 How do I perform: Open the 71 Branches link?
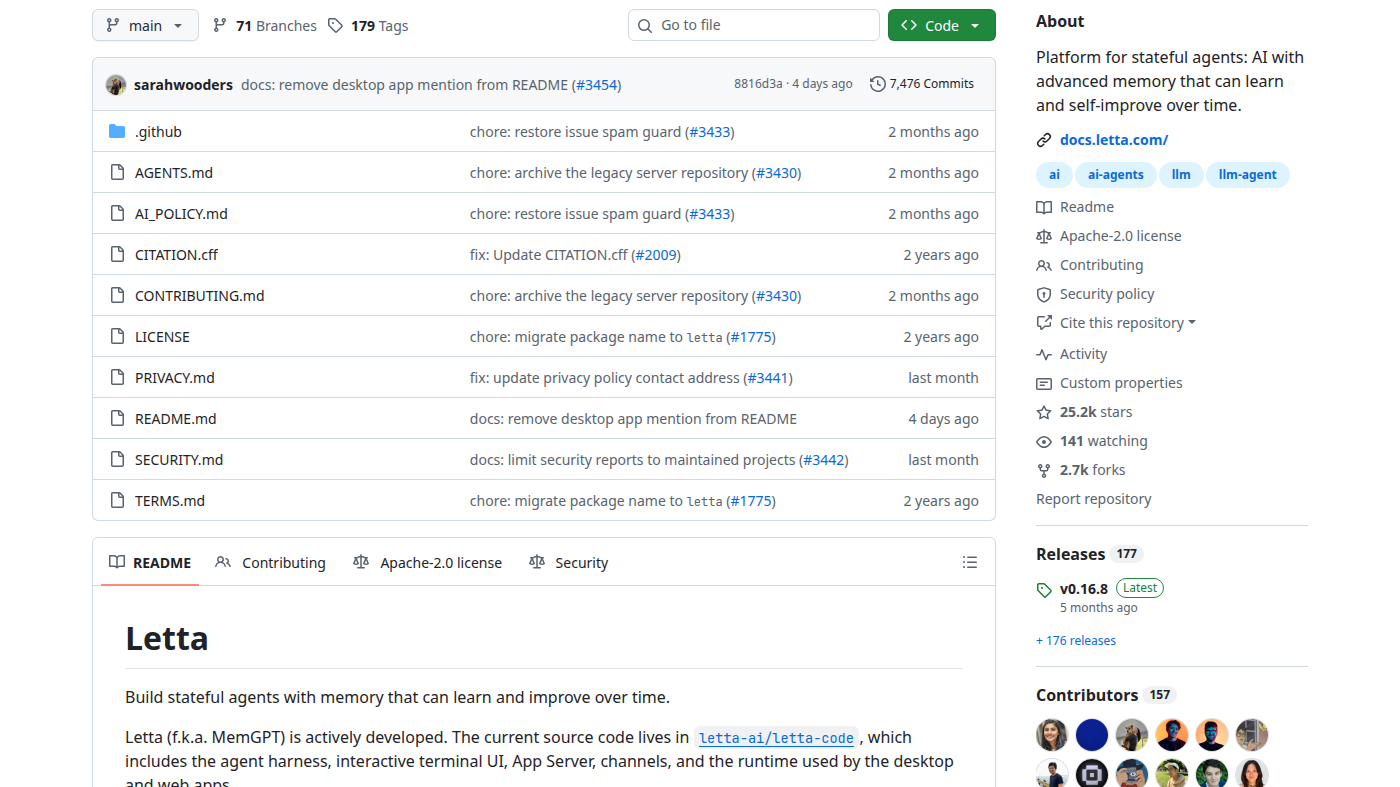coord(265,26)
